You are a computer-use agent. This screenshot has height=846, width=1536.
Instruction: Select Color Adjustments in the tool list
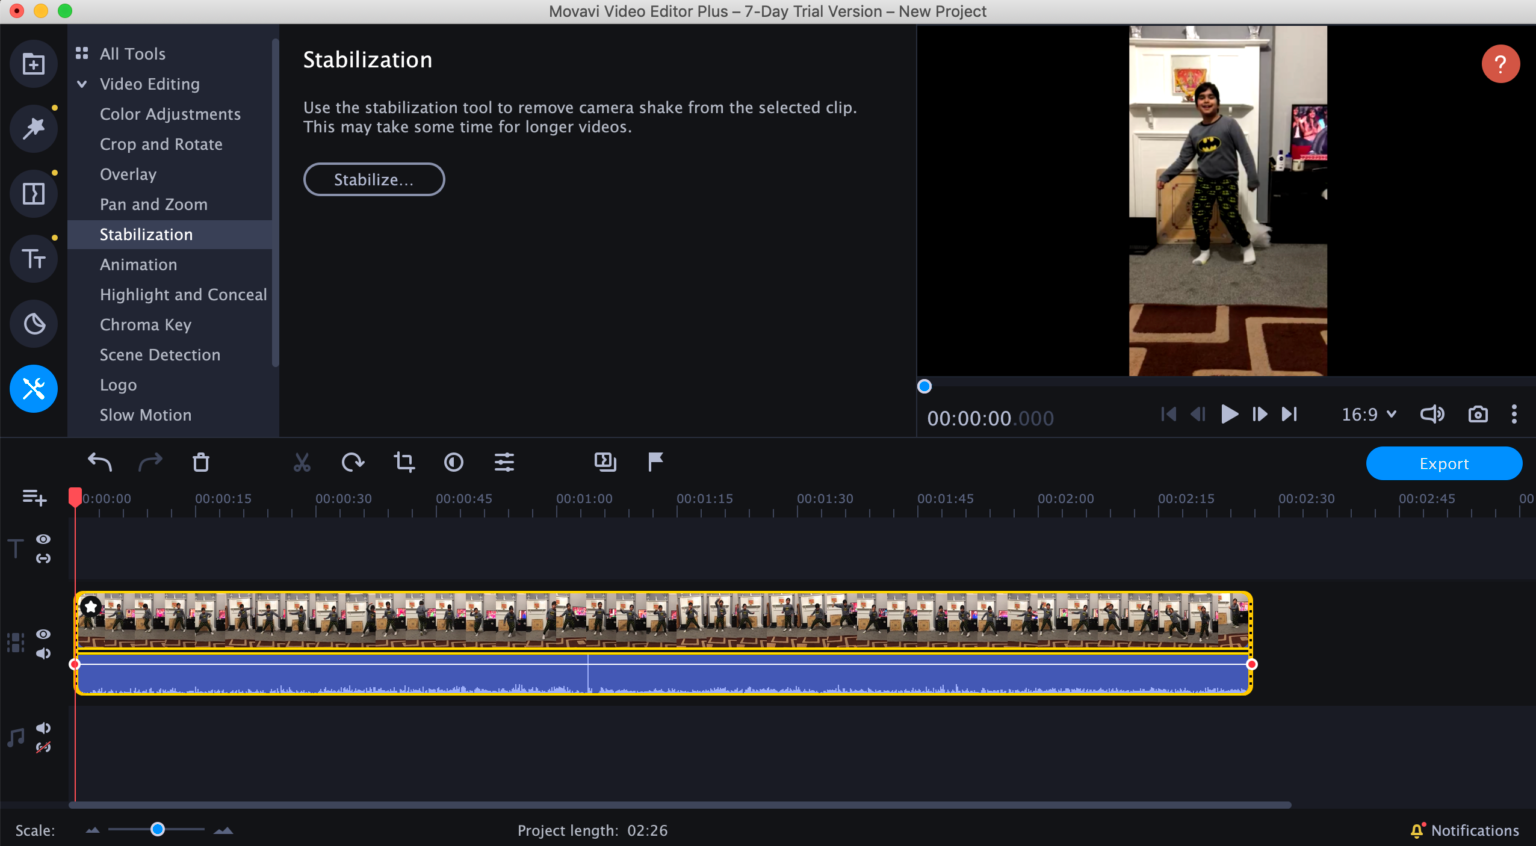pyautogui.click(x=170, y=114)
